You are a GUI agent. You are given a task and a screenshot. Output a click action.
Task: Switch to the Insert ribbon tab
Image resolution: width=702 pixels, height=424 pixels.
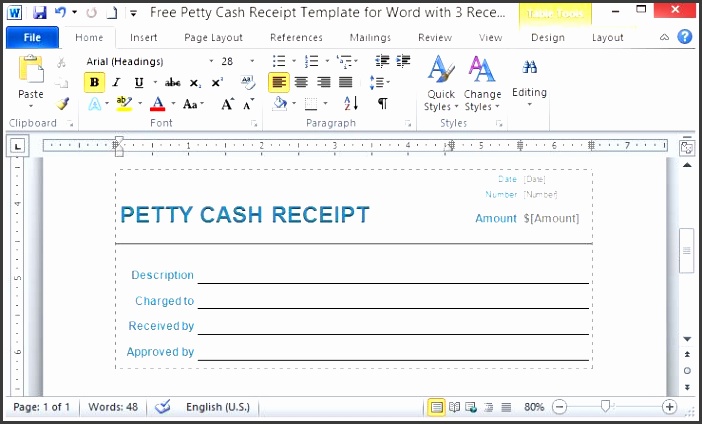pos(143,38)
